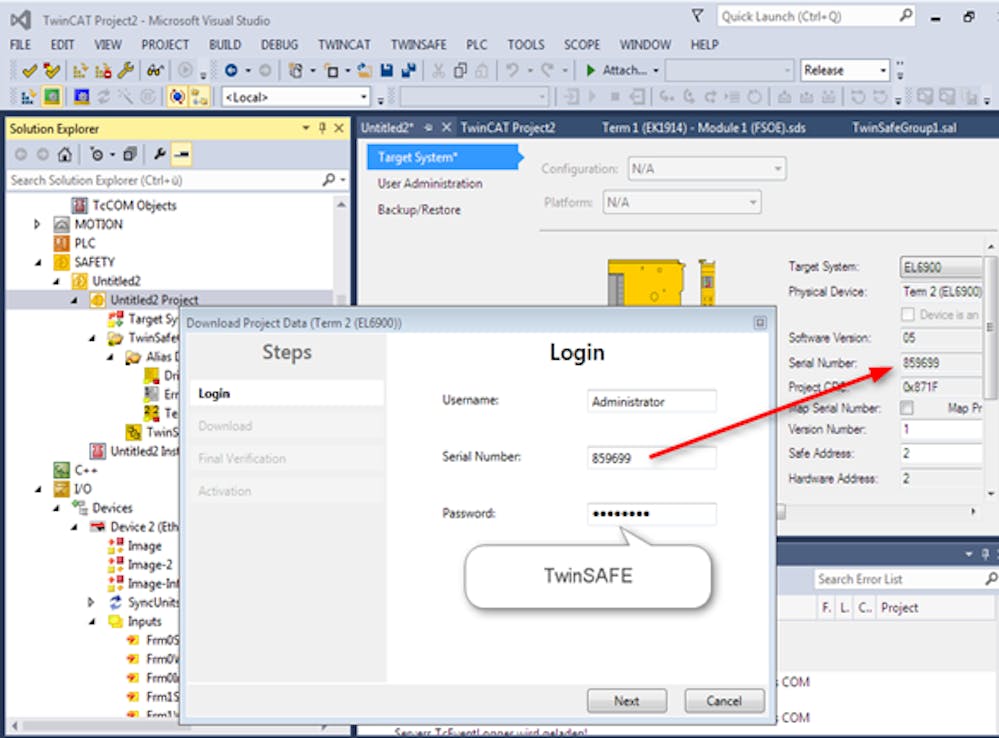Open the PLC menu
Image resolution: width=999 pixels, height=738 pixels.
tap(477, 45)
